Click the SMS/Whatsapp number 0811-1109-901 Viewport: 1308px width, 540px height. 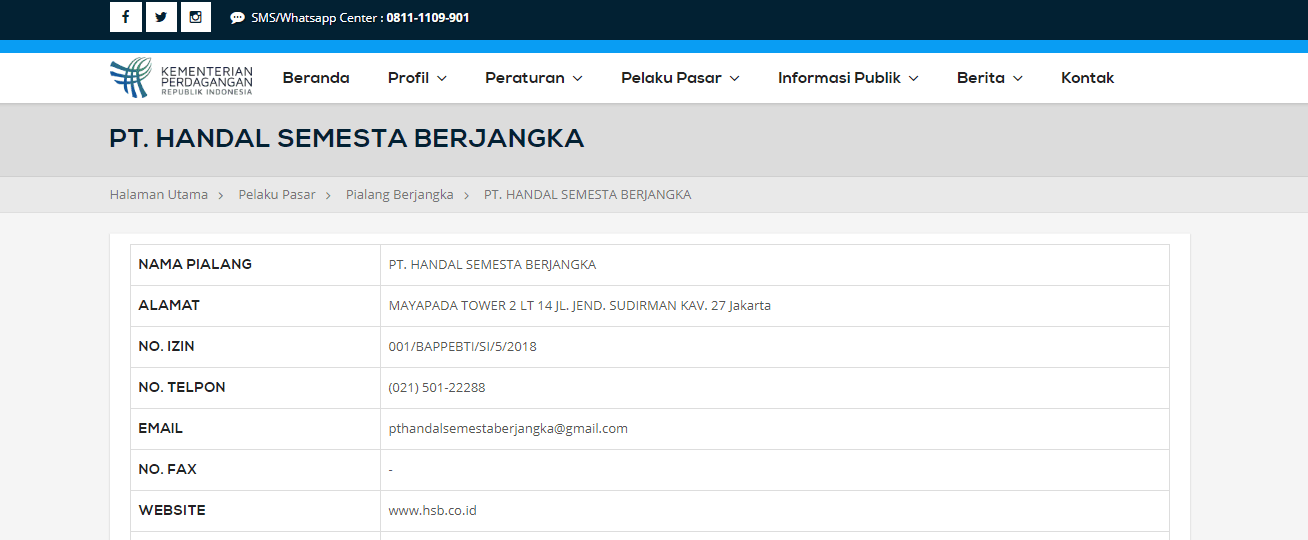point(427,18)
